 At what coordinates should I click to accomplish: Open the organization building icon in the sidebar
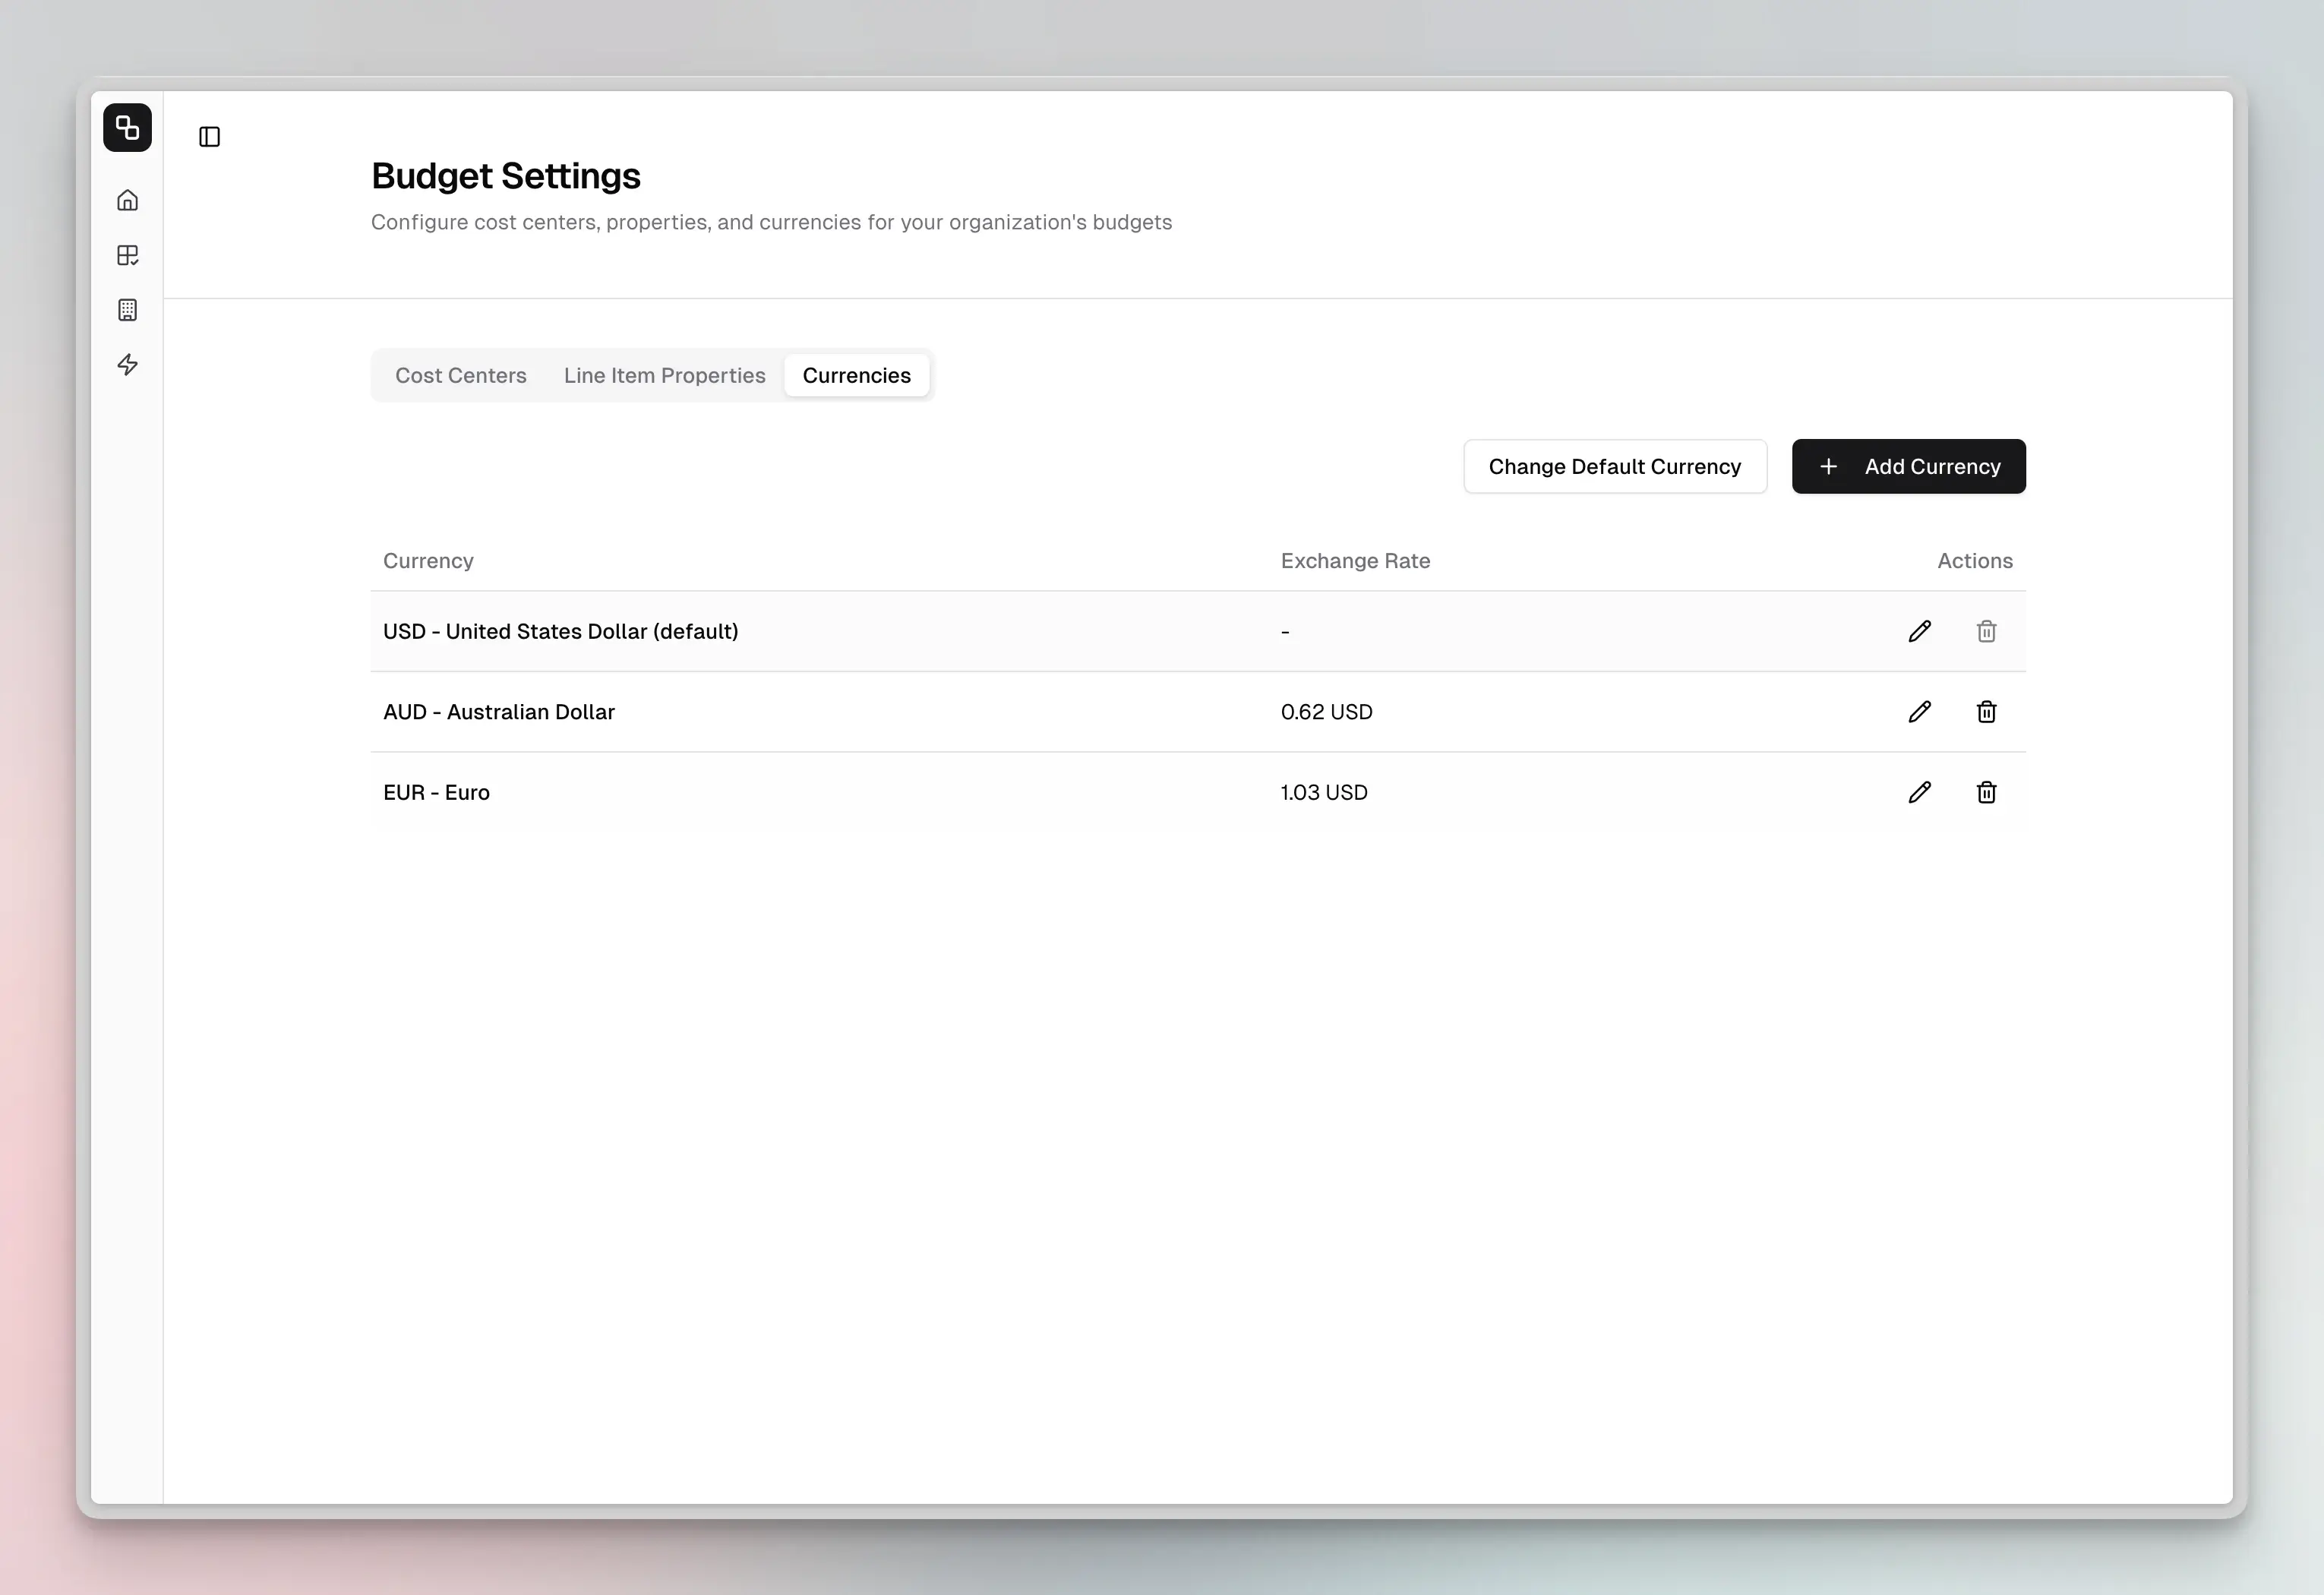(127, 310)
